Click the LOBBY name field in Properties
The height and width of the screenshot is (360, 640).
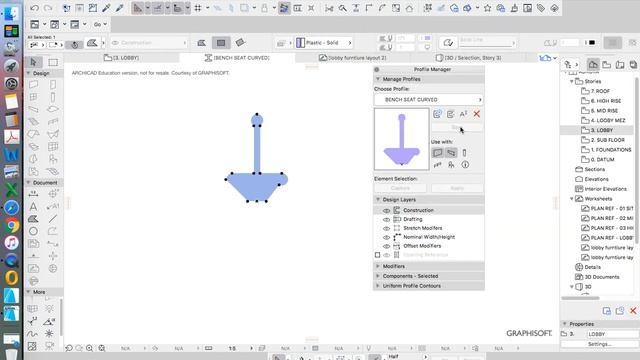[x=612, y=334]
